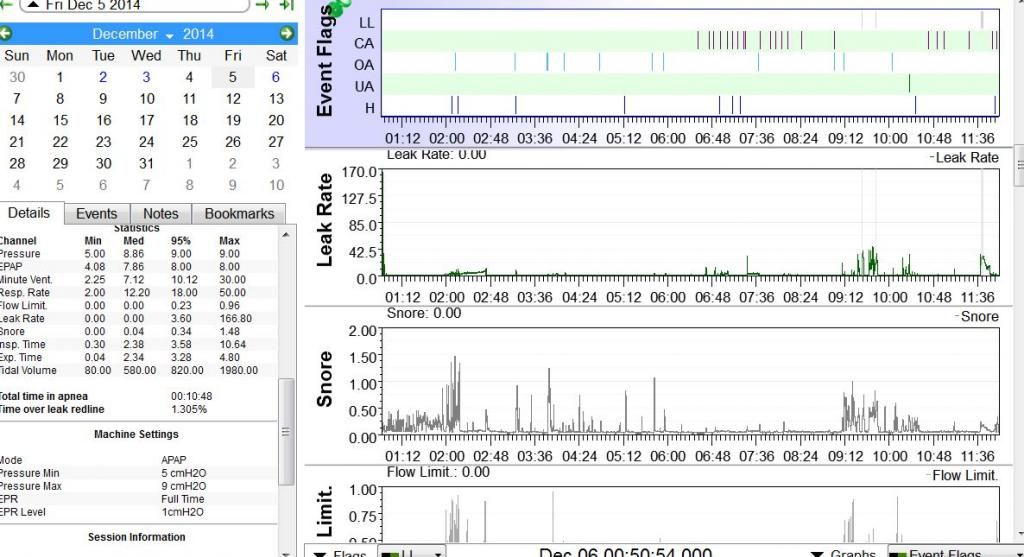1024x557 pixels.
Task: Click the Flow Limit. legend label
Action: pyautogui.click(x=965, y=475)
